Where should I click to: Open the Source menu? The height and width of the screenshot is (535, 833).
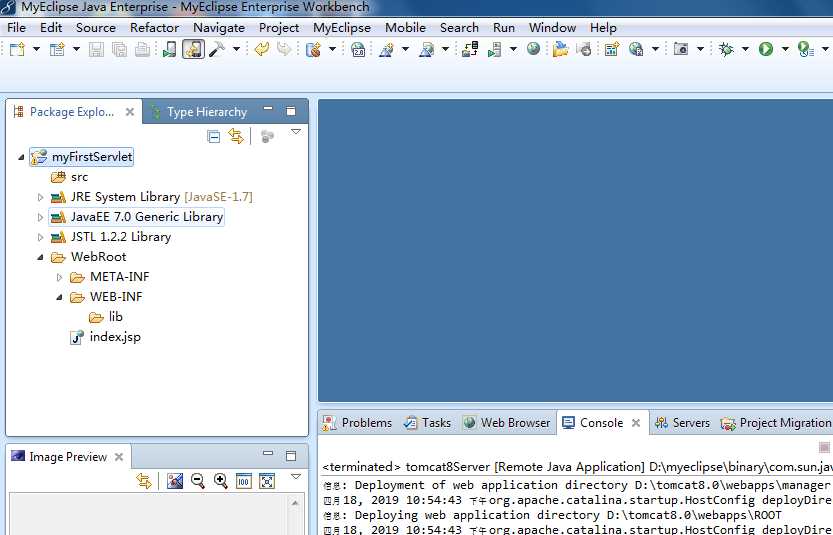tap(96, 28)
